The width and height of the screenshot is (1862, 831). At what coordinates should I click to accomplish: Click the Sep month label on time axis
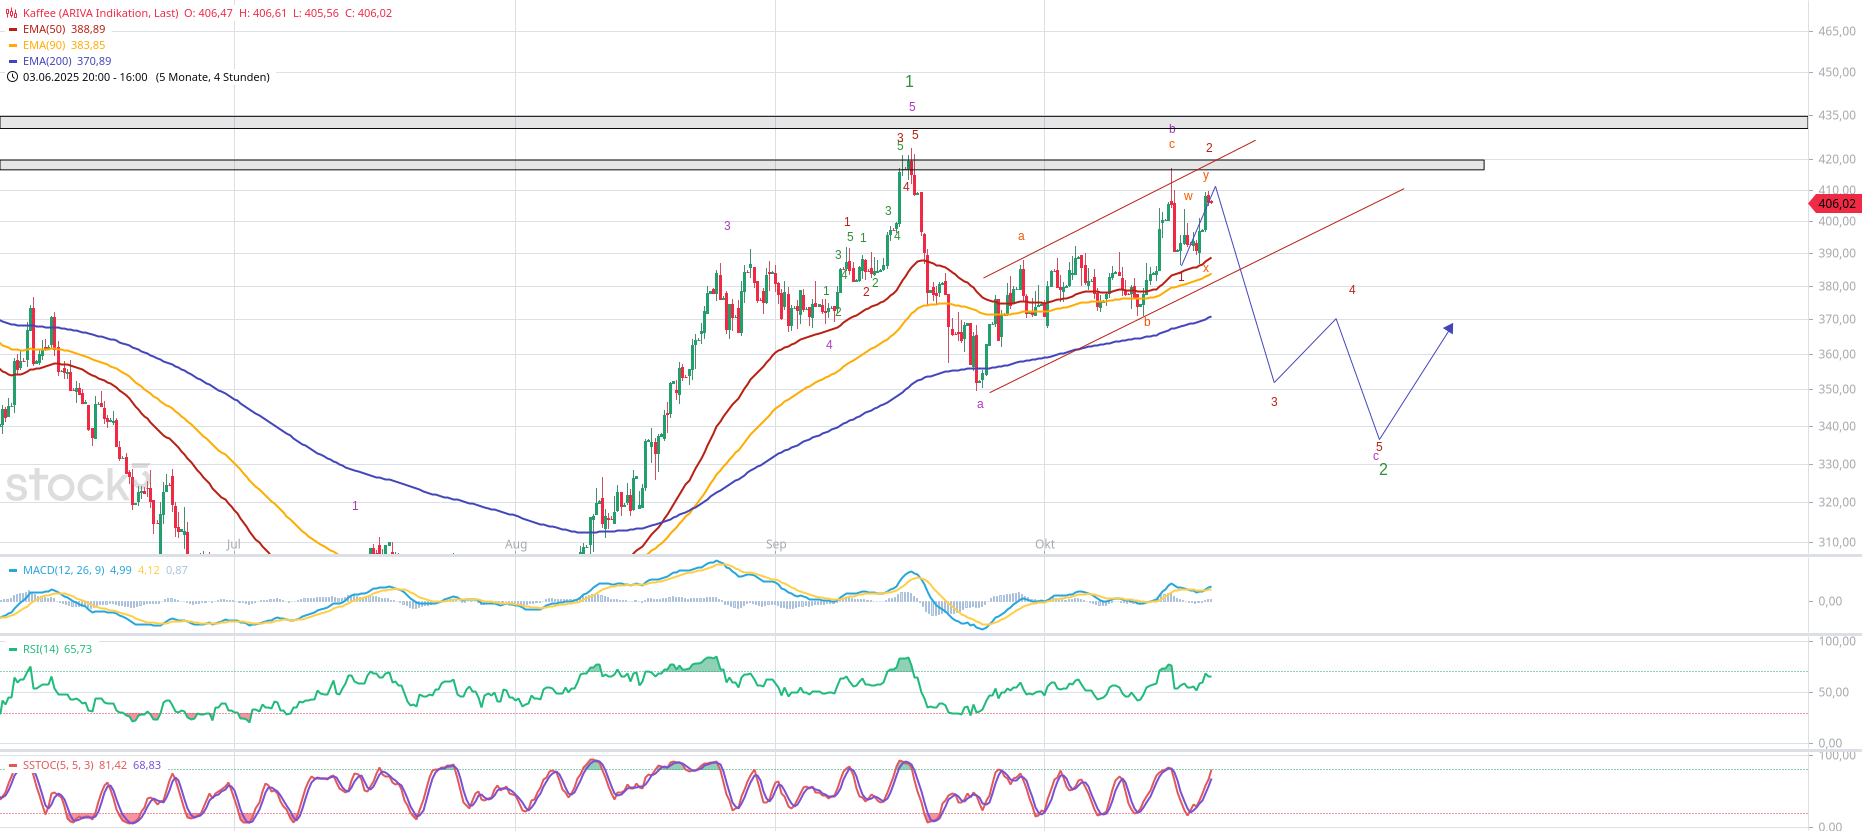(x=776, y=544)
